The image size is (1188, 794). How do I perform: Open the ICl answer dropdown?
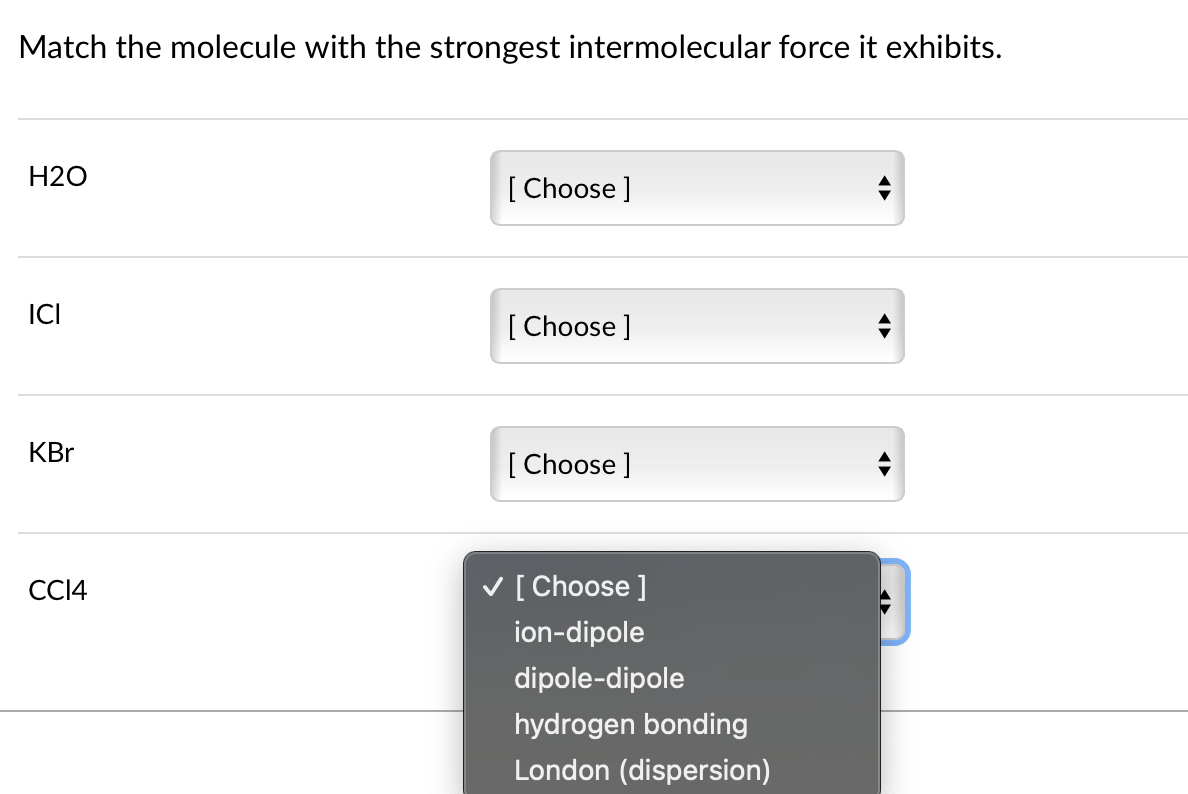point(696,326)
